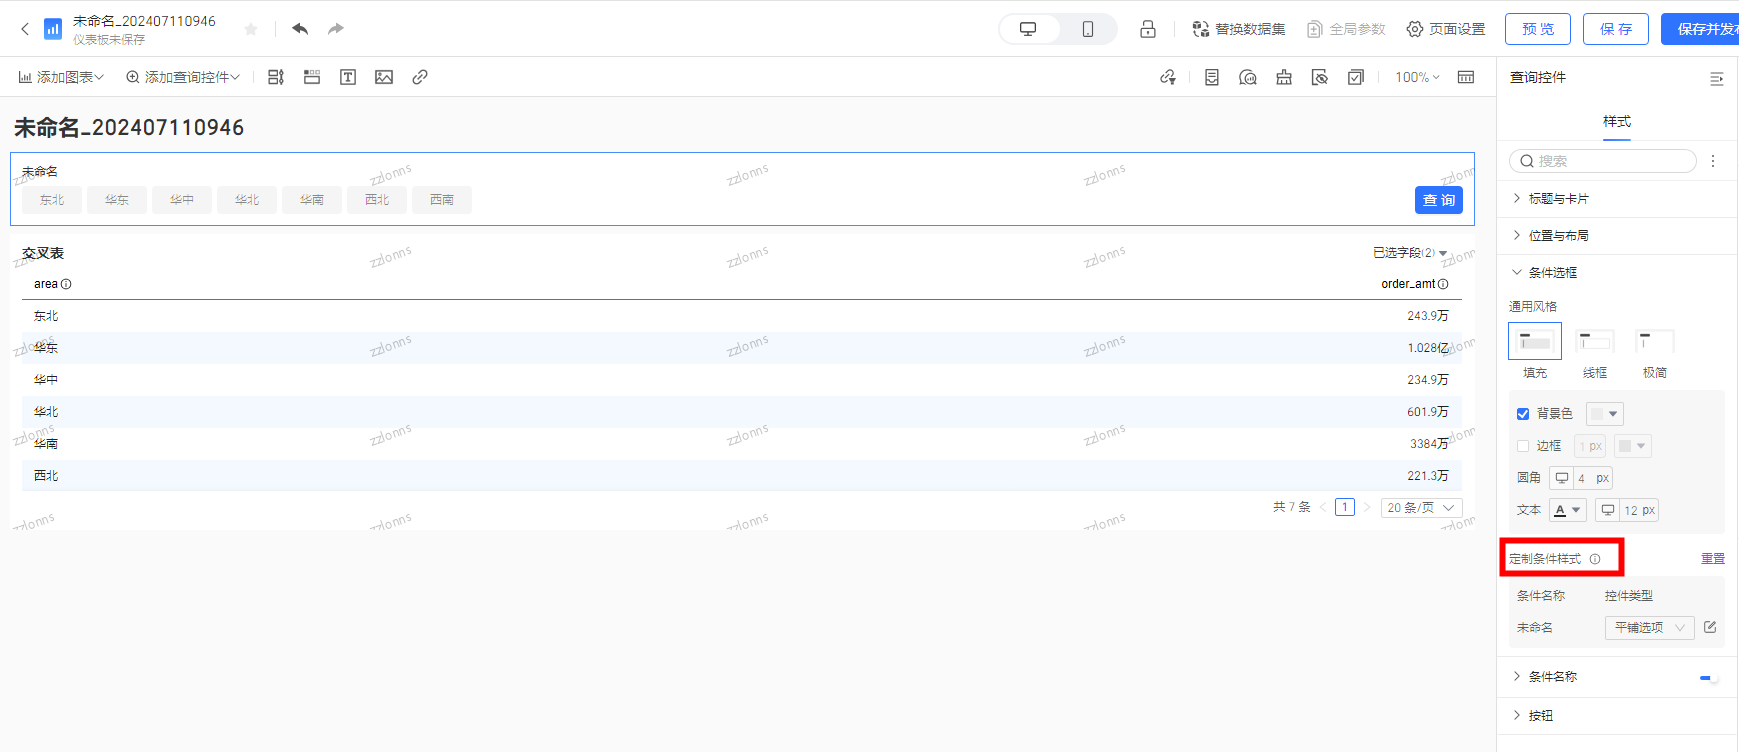The width and height of the screenshot is (1739, 752).
Task: Select the 样式 tab
Action: (x=1616, y=121)
